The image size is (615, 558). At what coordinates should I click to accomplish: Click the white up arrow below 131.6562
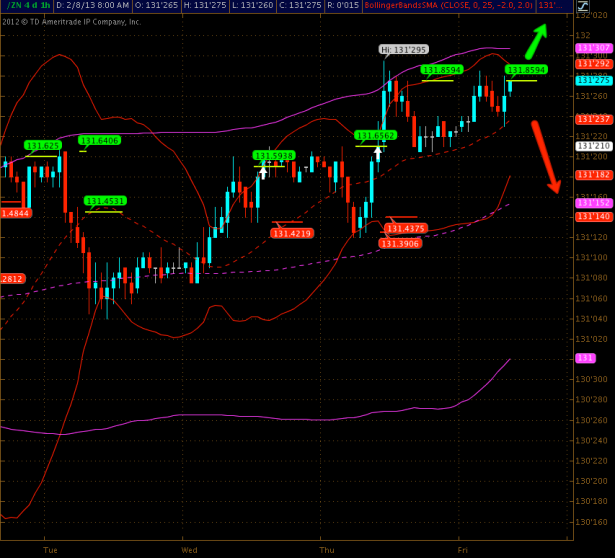[x=378, y=151]
